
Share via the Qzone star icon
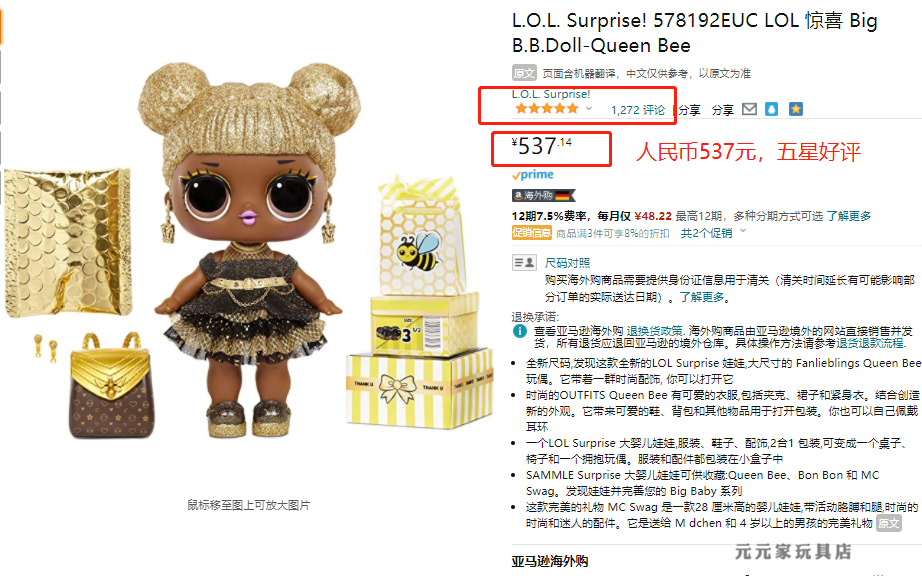tap(796, 109)
